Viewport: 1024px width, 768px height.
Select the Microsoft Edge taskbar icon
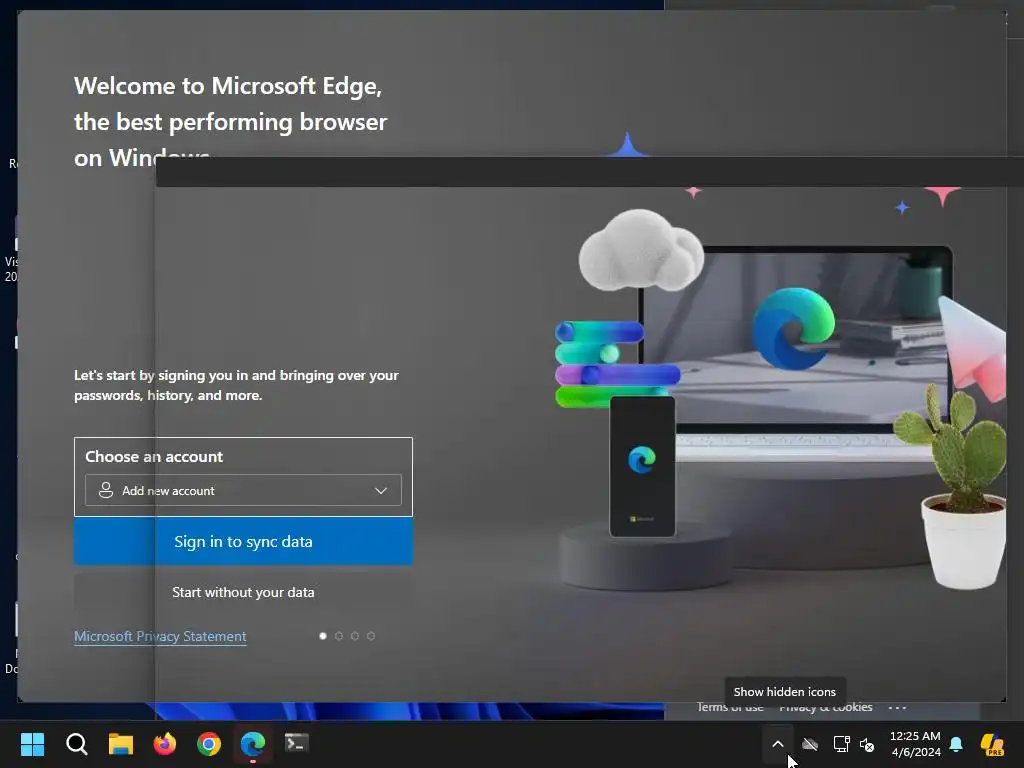click(x=253, y=744)
